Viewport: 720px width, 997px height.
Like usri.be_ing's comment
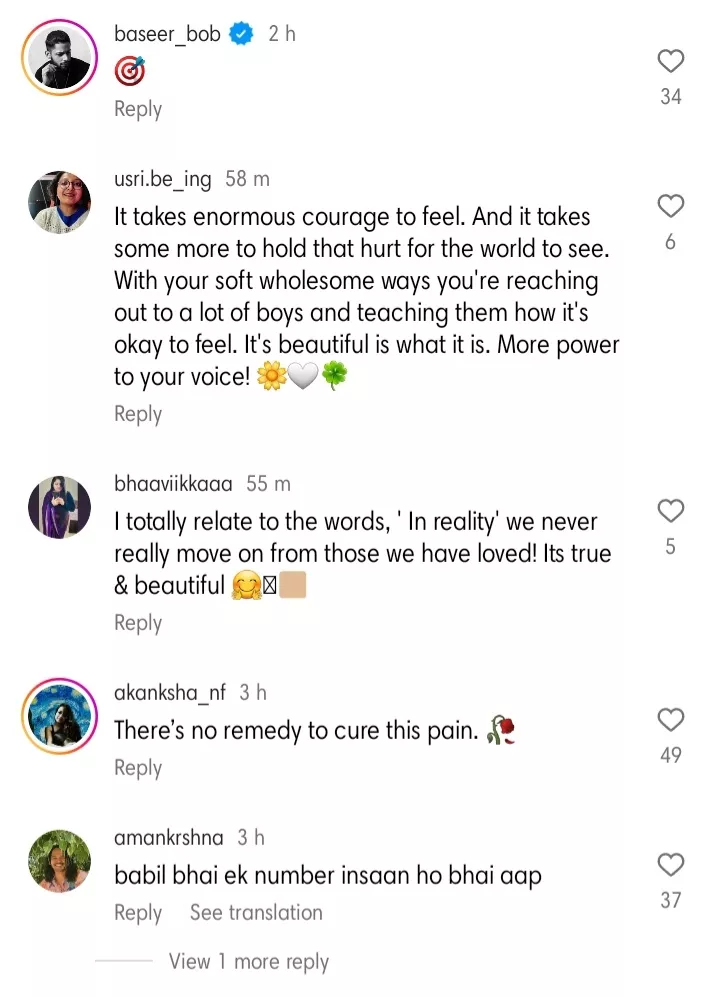tap(671, 207)
